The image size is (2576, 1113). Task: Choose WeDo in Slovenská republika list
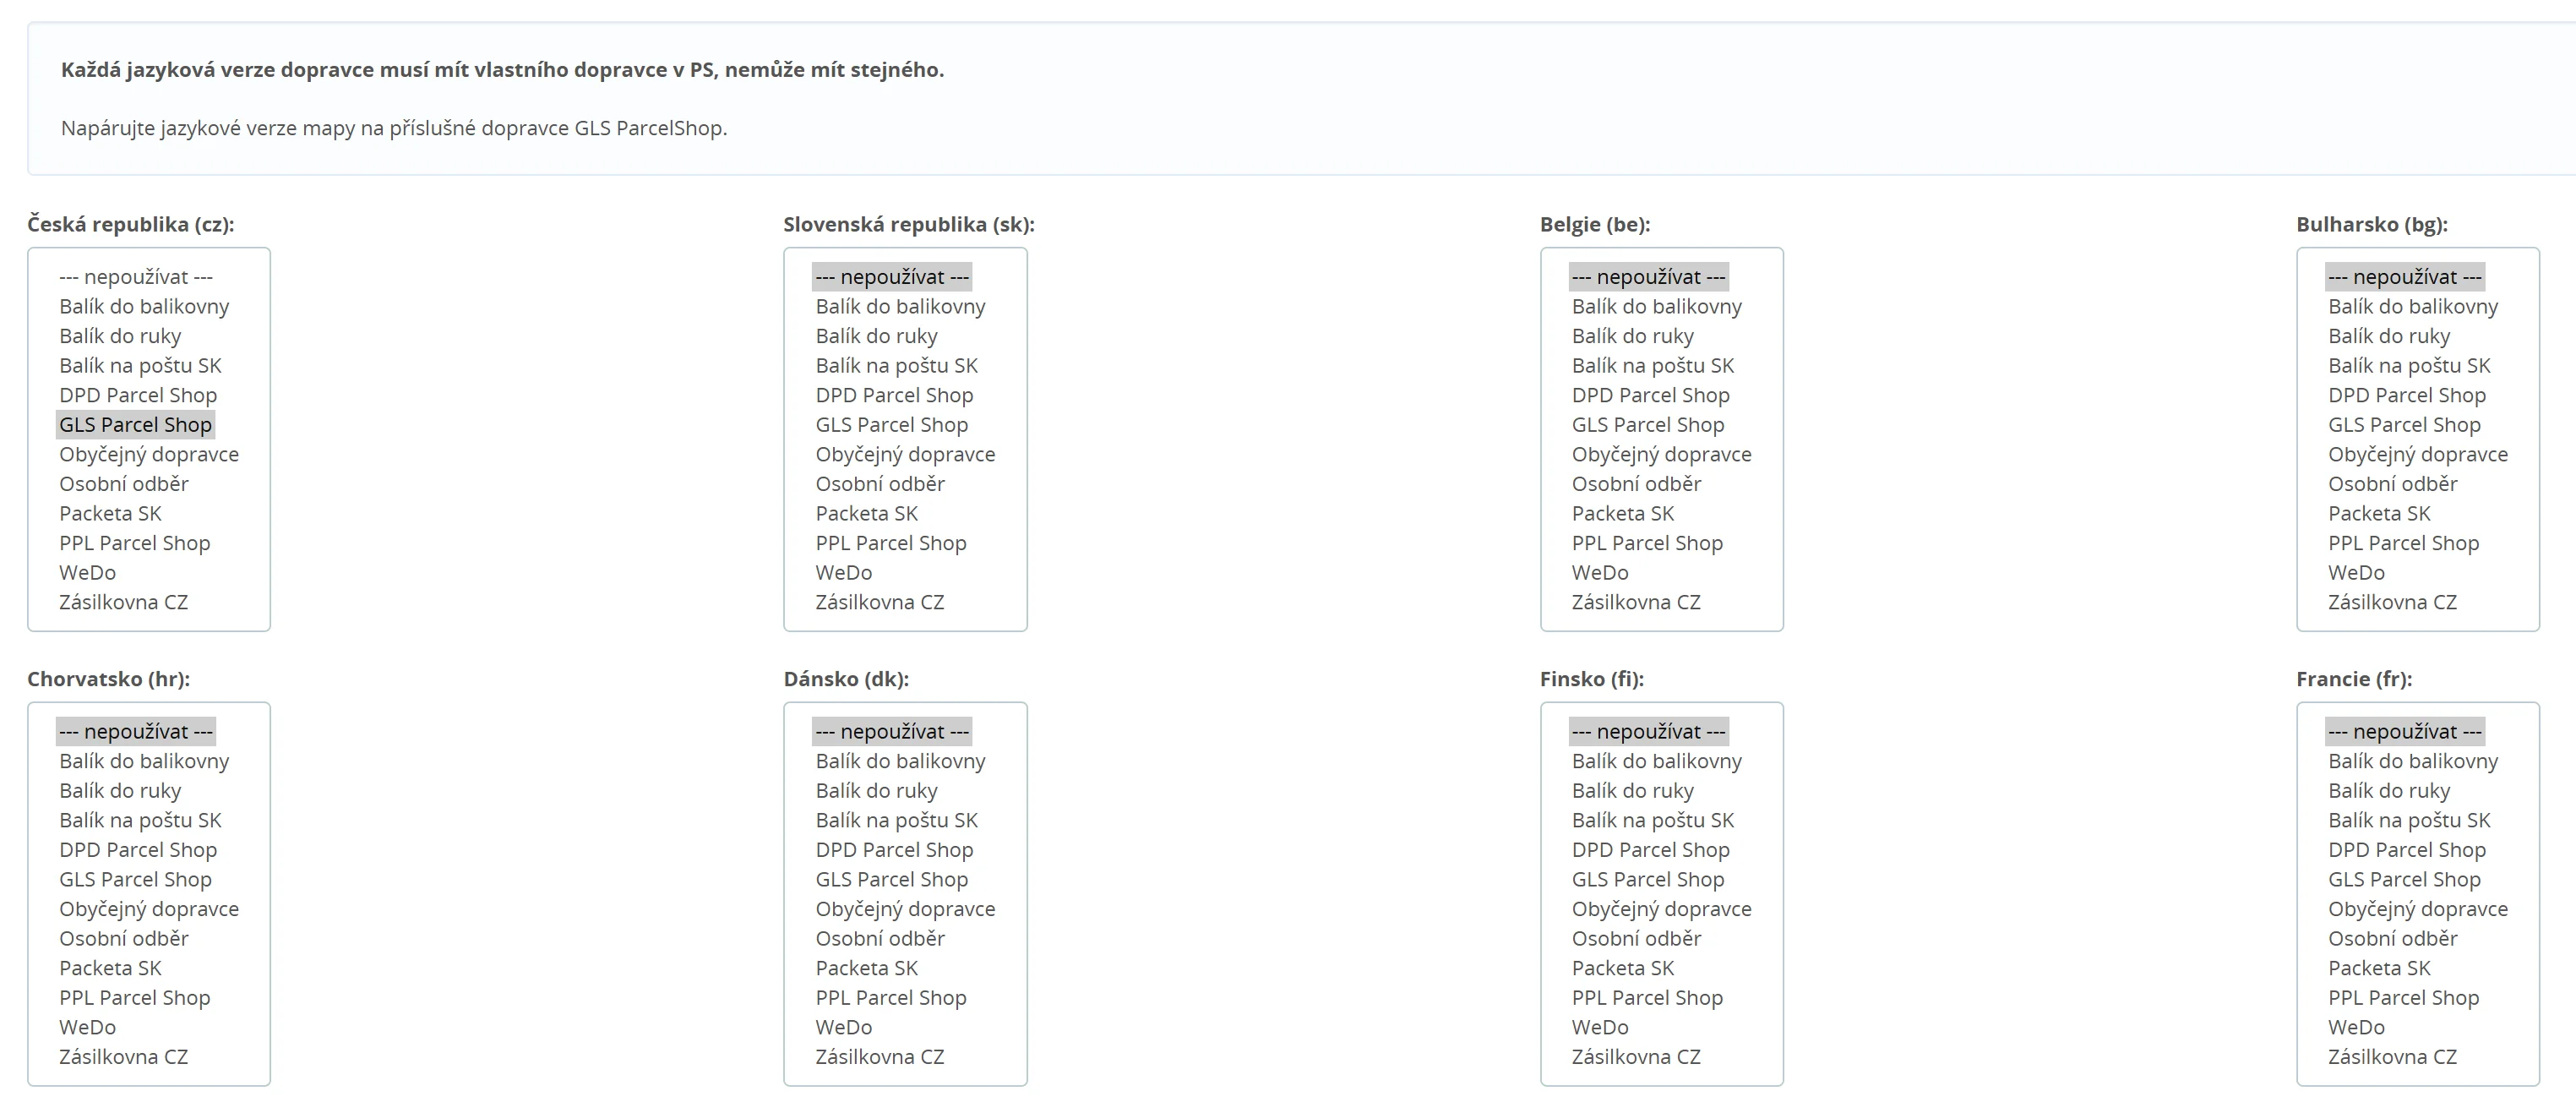[843, 573]
